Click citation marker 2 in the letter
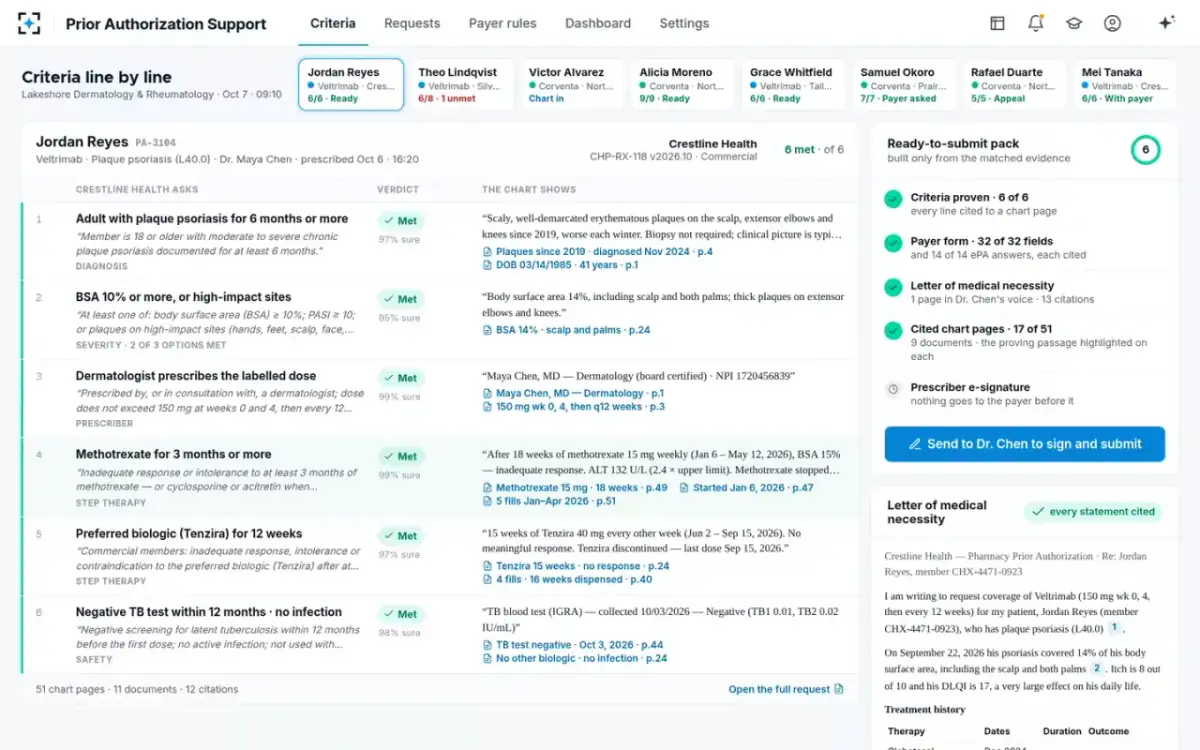Viewport: 1200px width, 750px height. tap(1097, 668)
